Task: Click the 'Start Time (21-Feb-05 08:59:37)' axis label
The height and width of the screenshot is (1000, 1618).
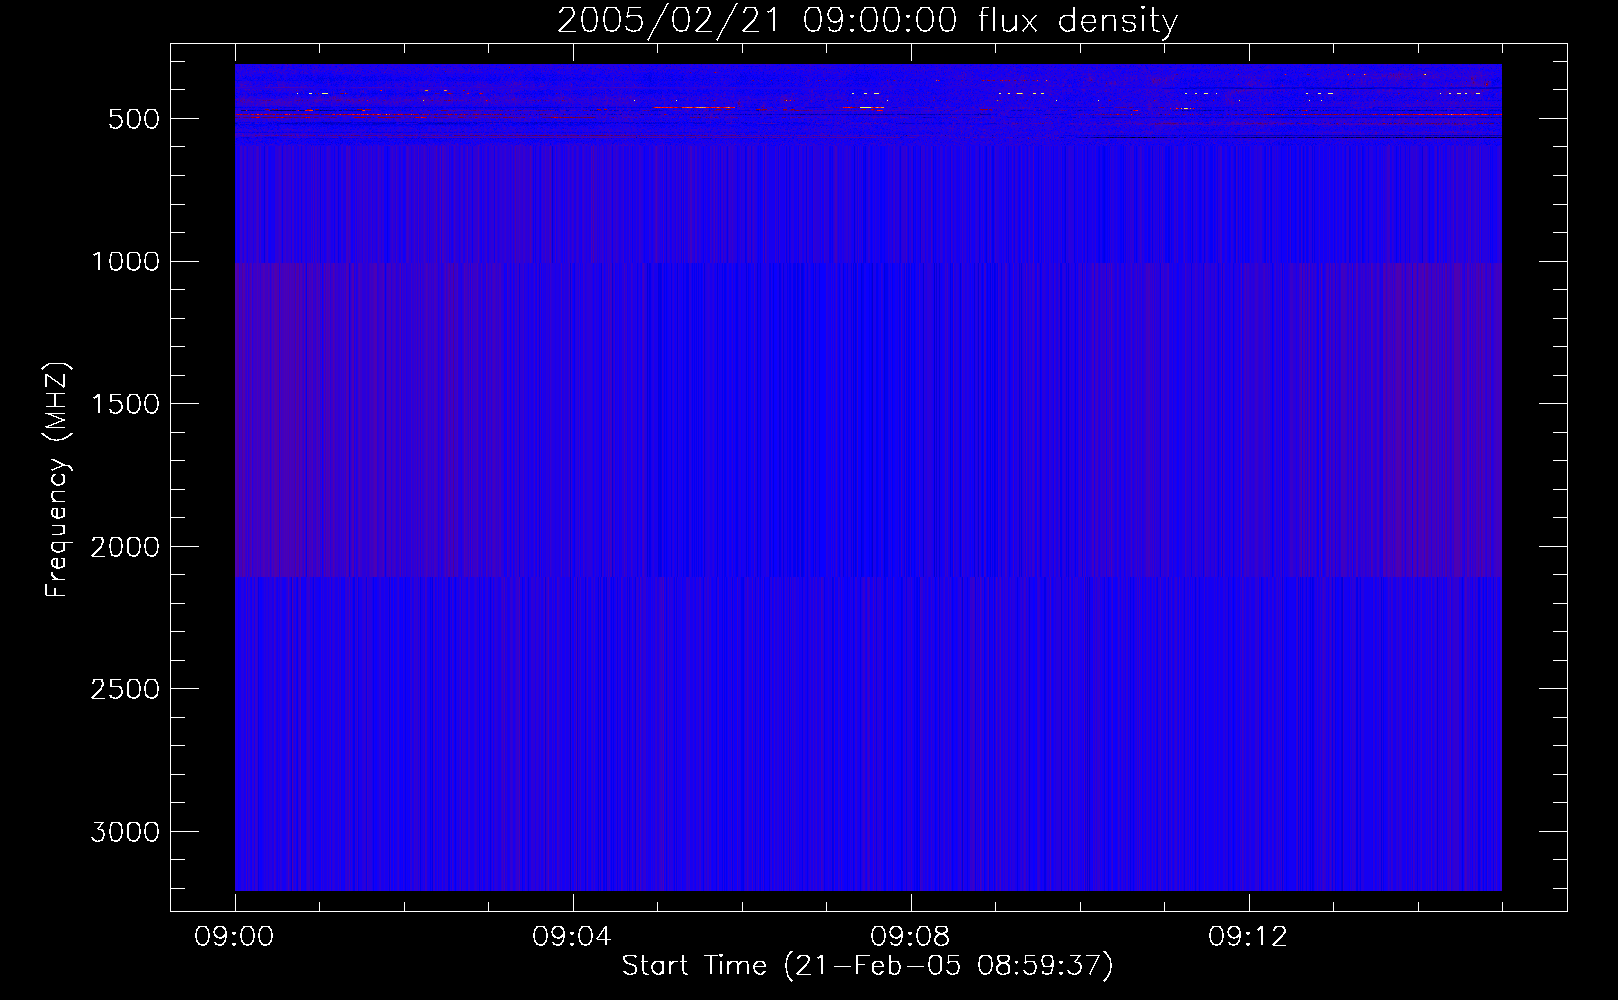Action: coord(867,966)
